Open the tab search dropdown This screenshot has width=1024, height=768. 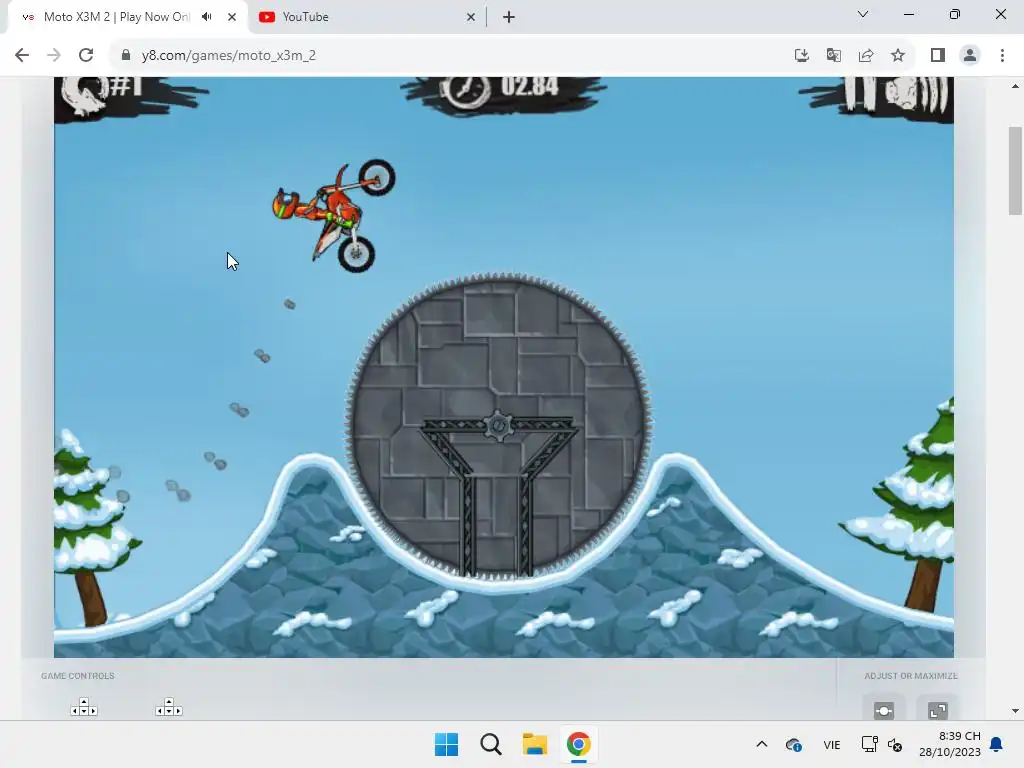point(863,14)
